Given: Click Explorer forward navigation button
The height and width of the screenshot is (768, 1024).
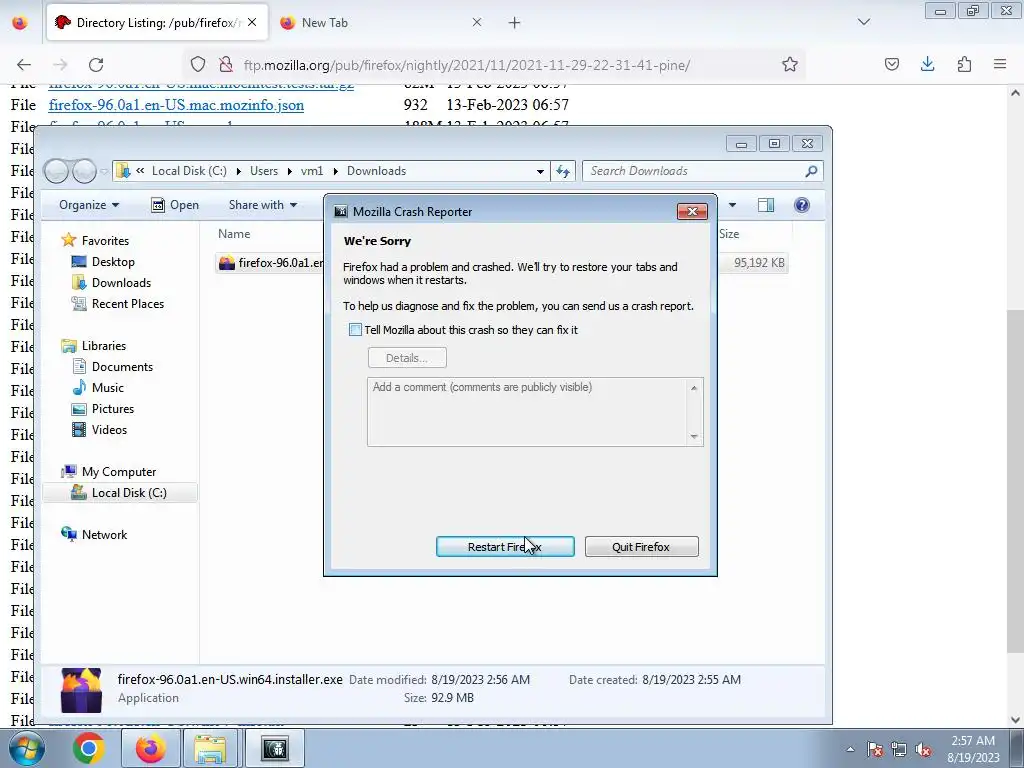Looking at the screenshot, I should point(84,171).
